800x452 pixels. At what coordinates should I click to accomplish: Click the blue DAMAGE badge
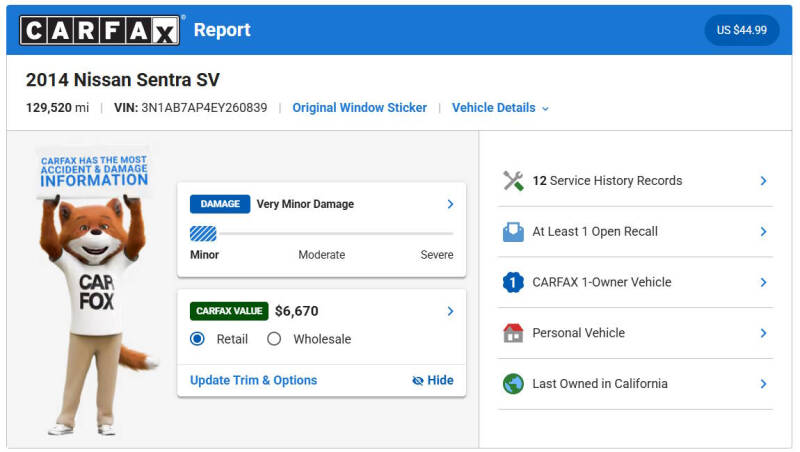(220, 204)
